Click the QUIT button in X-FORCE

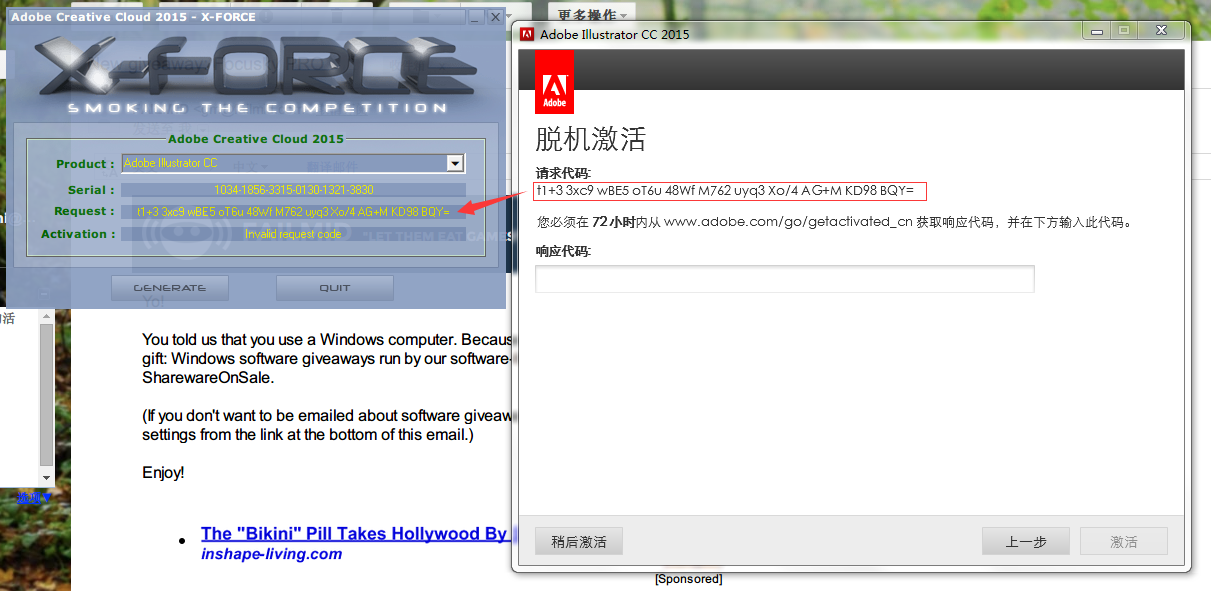[335, 288]
